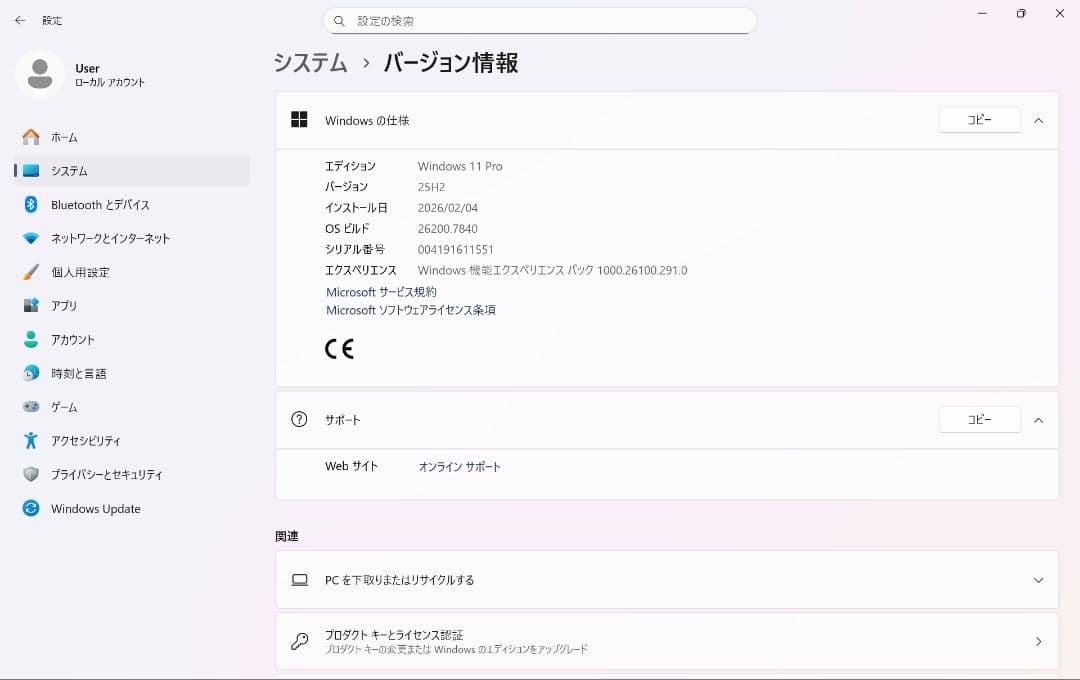Click the User profile avatar
The height and width of the screenshot is (680, 1080).
(x=40, y=74)
